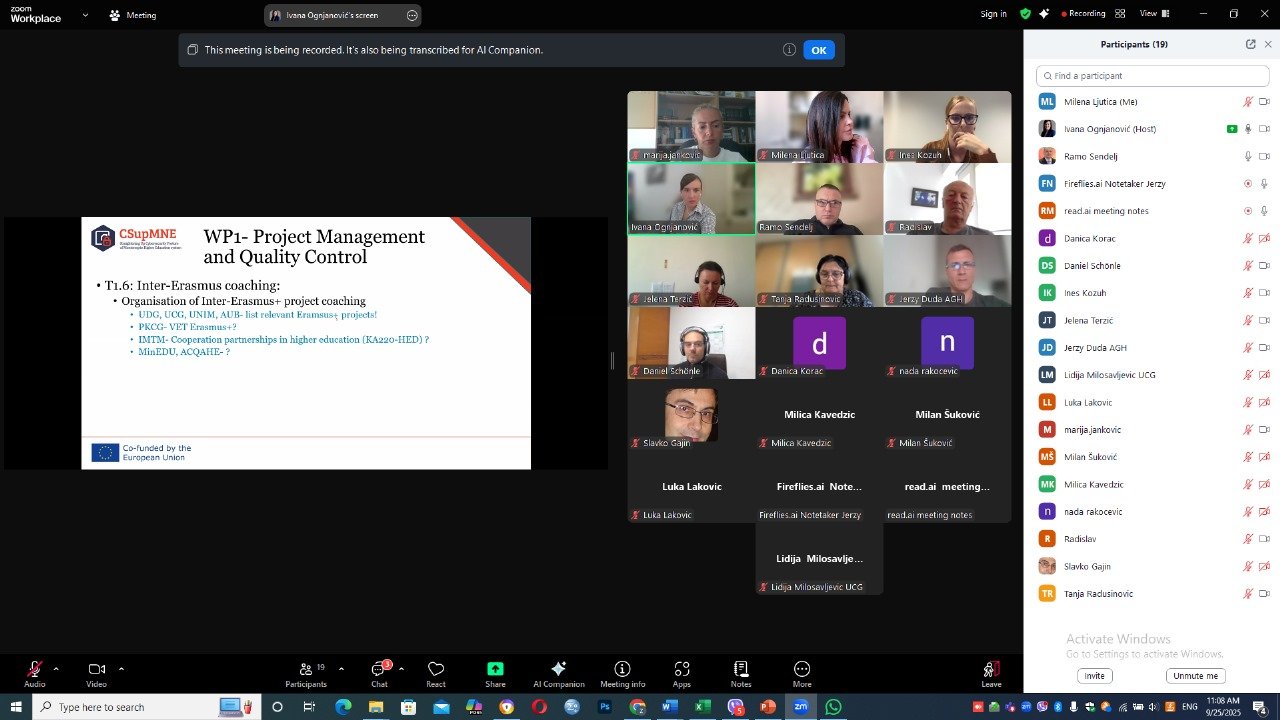Open Excel from the taskbar
The image size is (1280, 720).
click(703, 707)
